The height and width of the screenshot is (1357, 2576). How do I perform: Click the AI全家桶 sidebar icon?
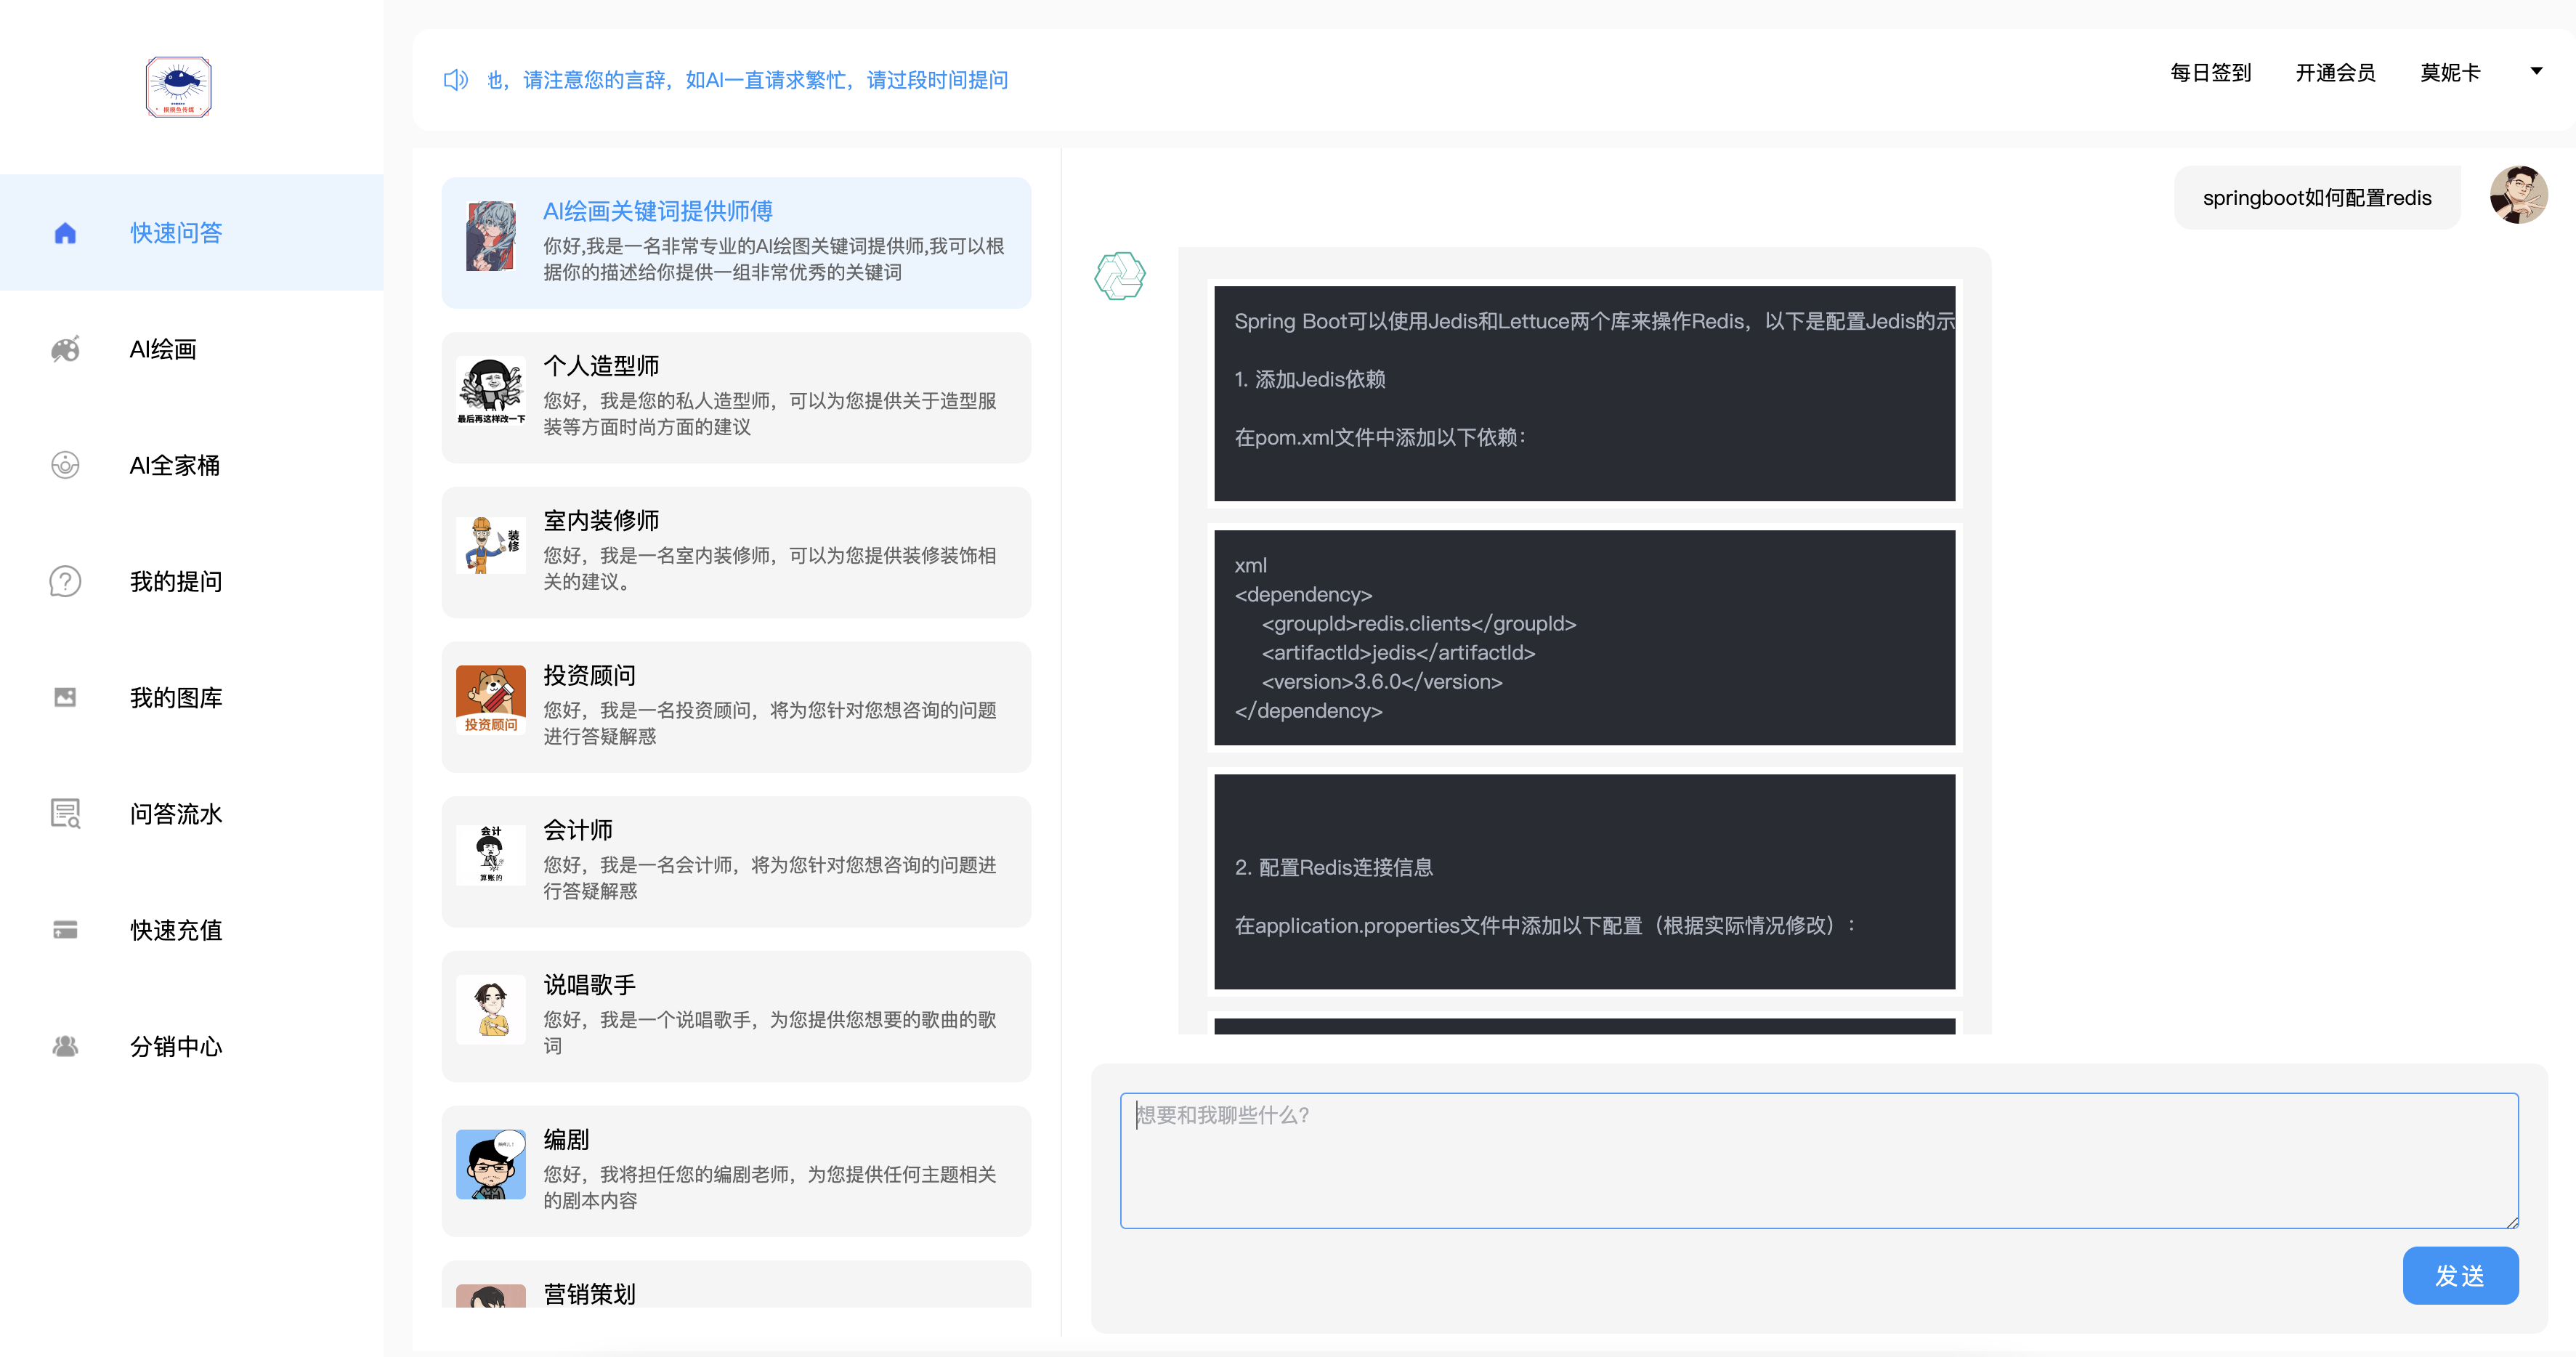pyautogui.click(x=65, y=465)
